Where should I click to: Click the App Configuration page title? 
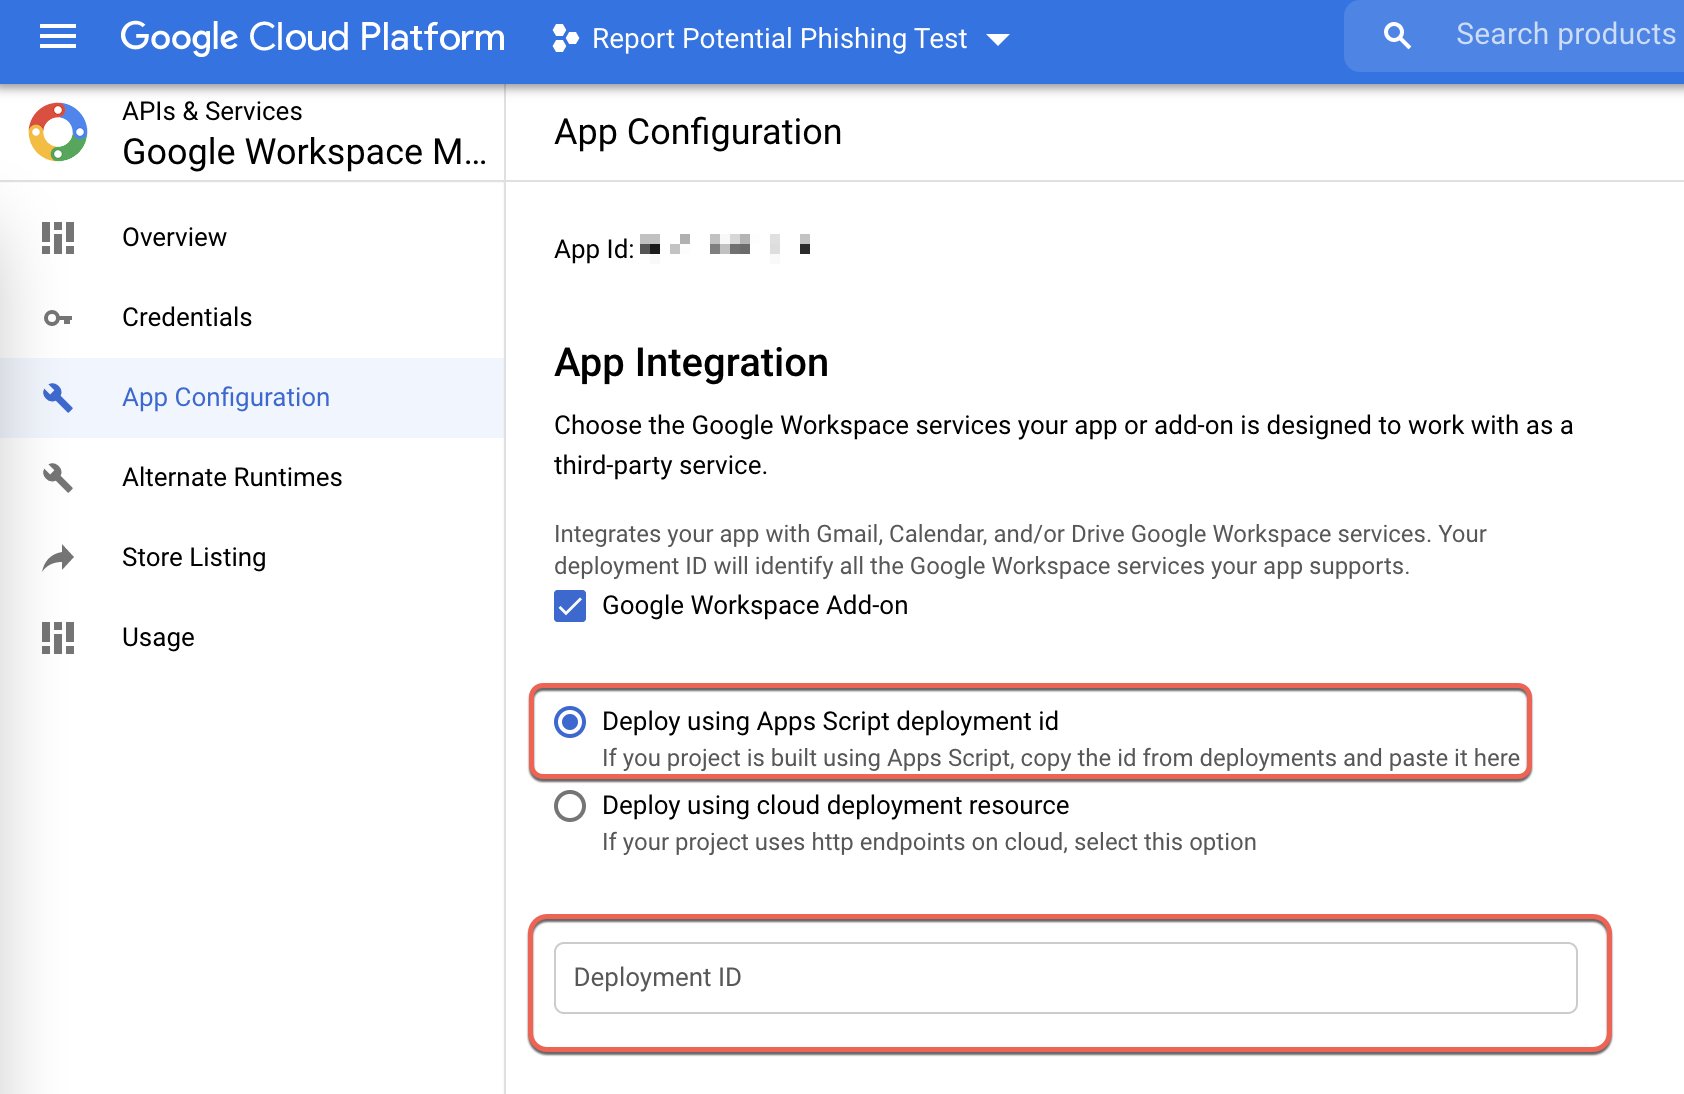click(x=698, y=132)
